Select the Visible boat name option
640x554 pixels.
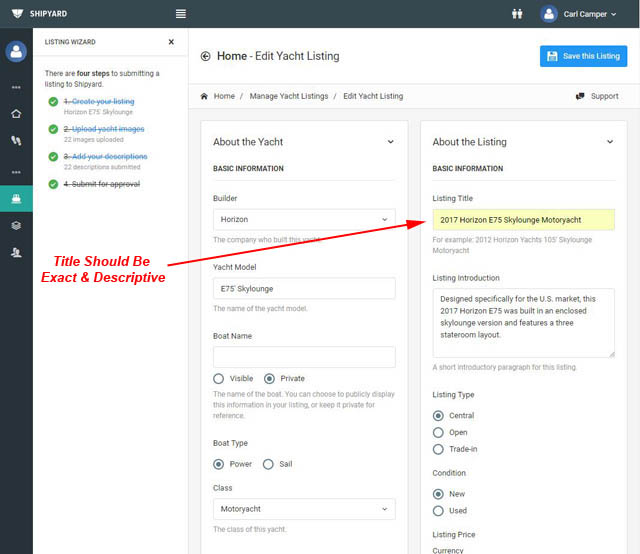[220, 379]
